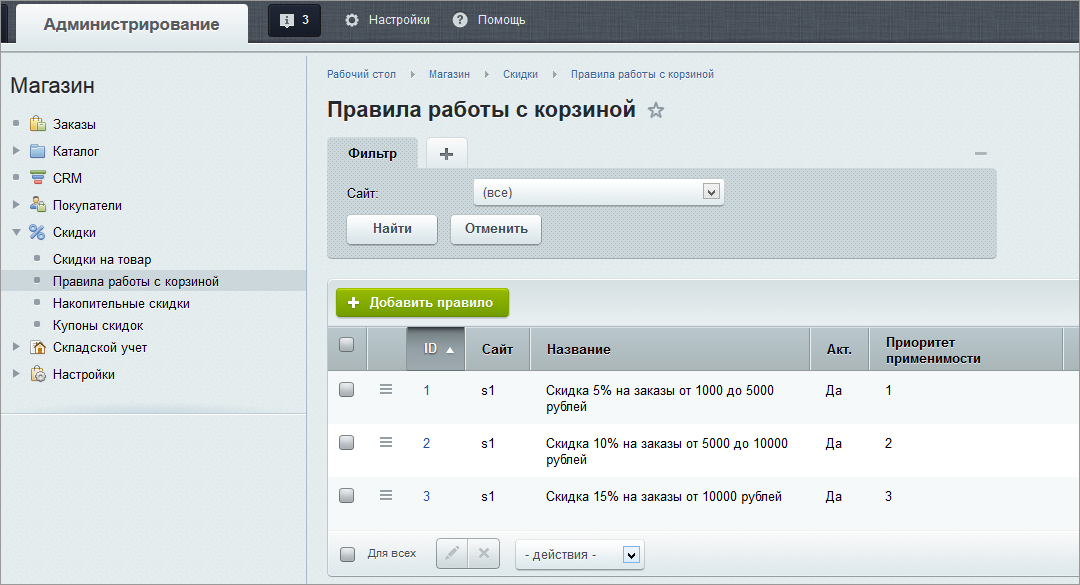The height and width of the screenshot is (585, 1080).
Task: Add page to favorites with star icon
Action: [x=656, y=110]
